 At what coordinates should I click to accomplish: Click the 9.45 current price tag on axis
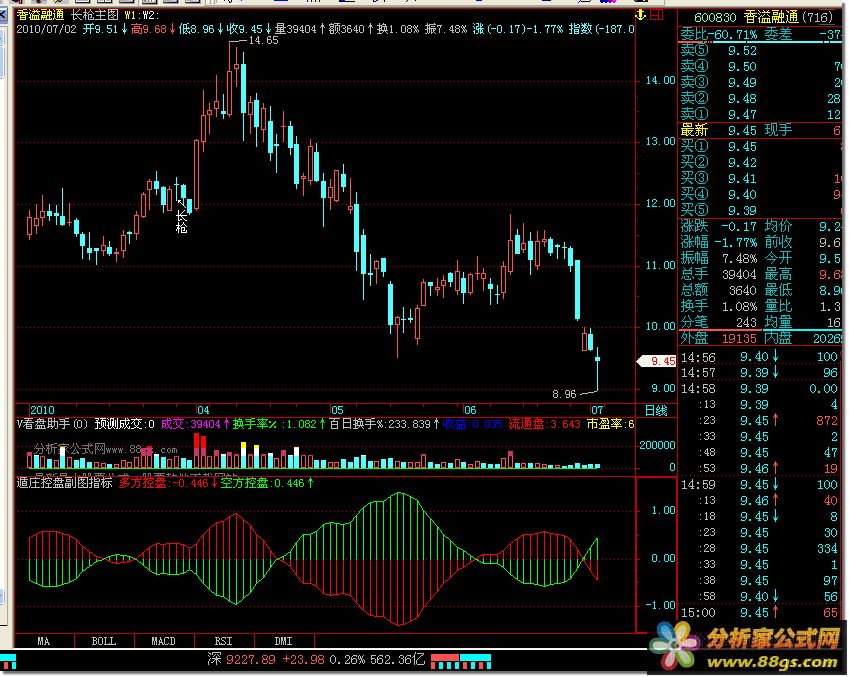click(x=660, y=361)
